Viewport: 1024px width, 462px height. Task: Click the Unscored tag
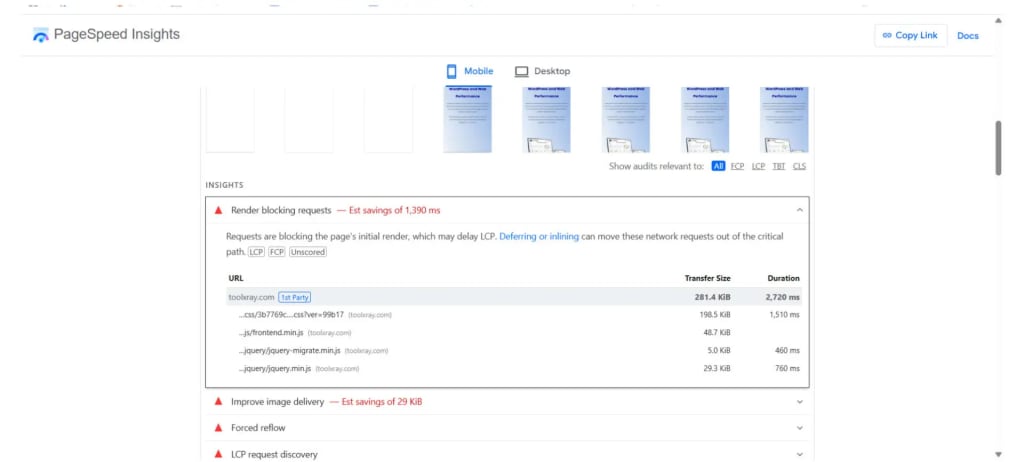point(308,252)
